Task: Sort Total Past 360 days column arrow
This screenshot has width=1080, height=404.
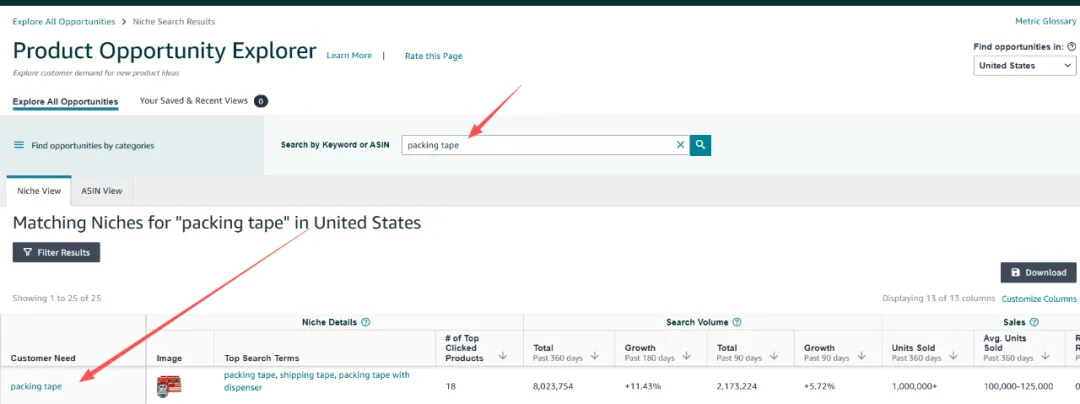Action: point(595,354)
